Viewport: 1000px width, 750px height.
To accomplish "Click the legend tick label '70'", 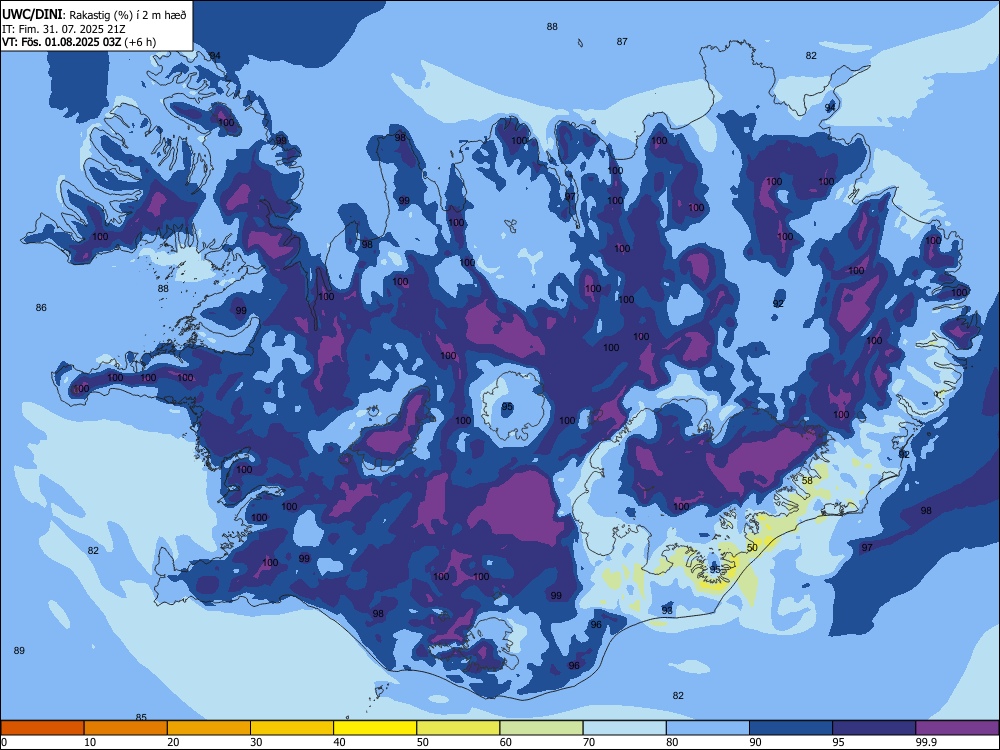I will (589, 742).
